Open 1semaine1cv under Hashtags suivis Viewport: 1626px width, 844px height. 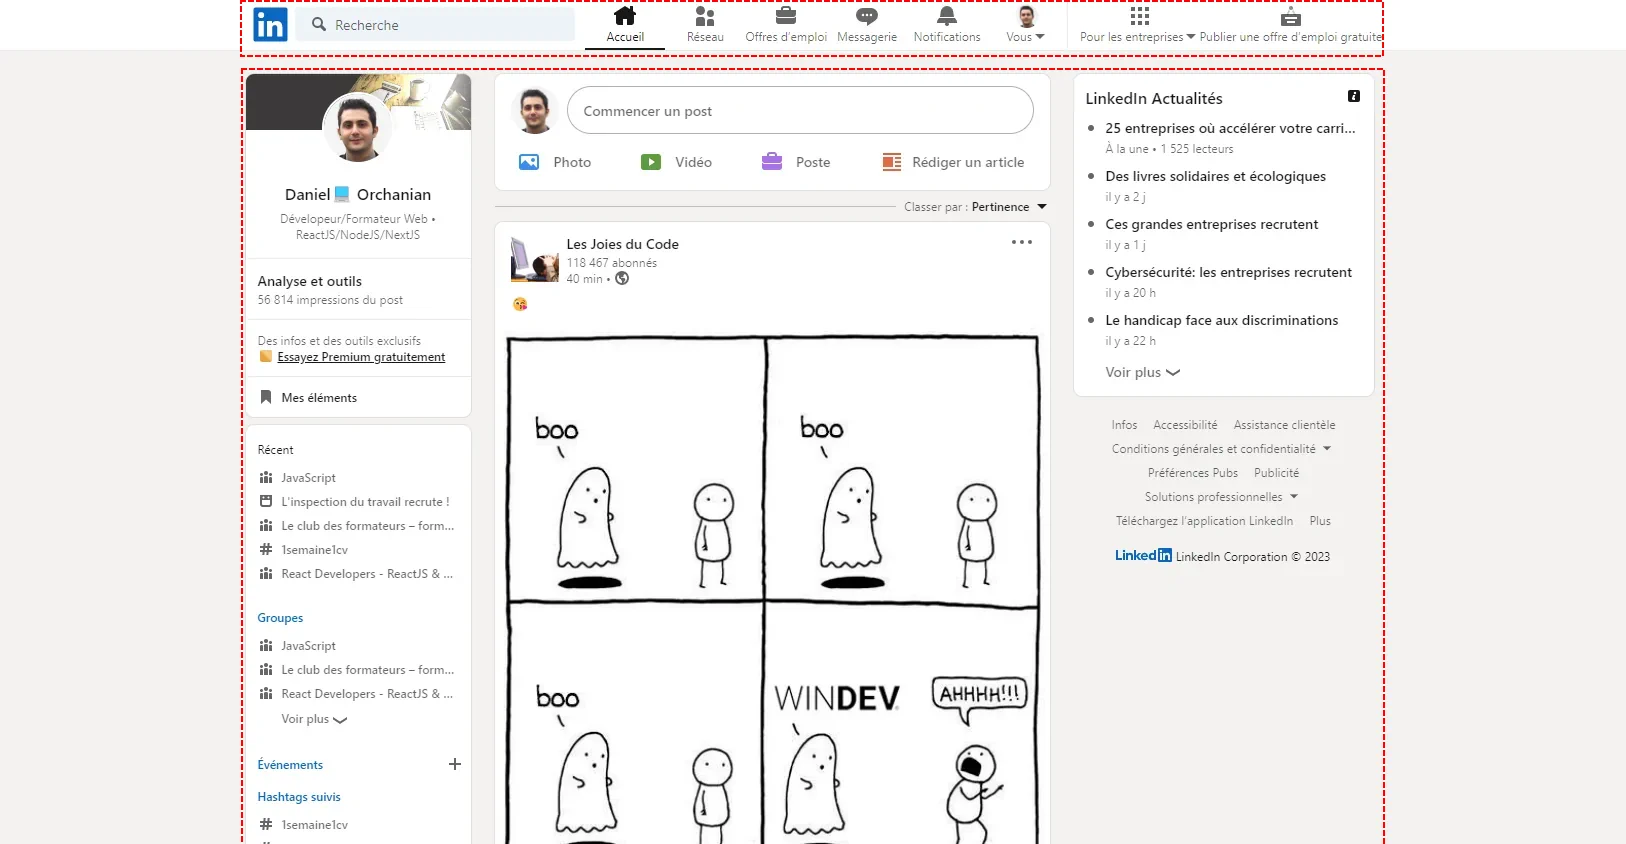coord(314,825)
